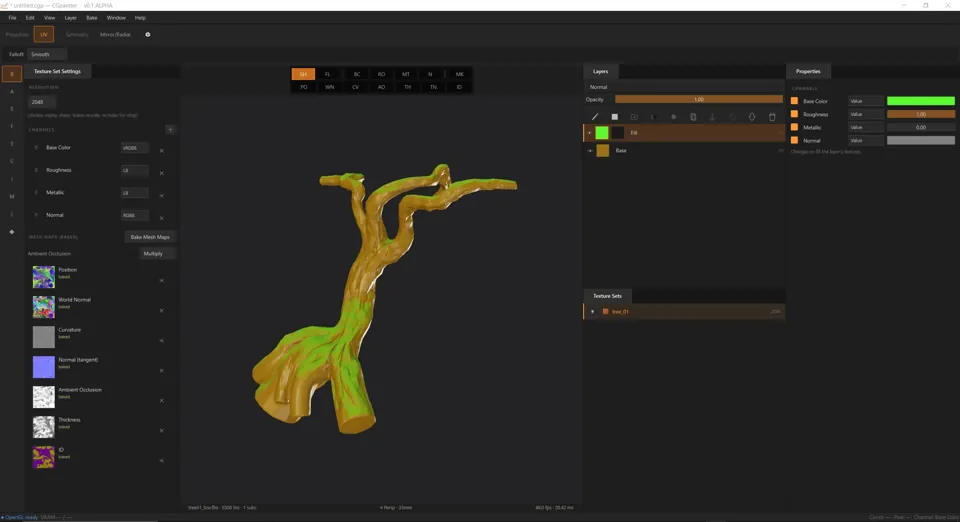This screenshot has width=960, height=522.
Task: Select the M tool in the left sidebar
Action: pyautogui.click(x=12, y=196)
